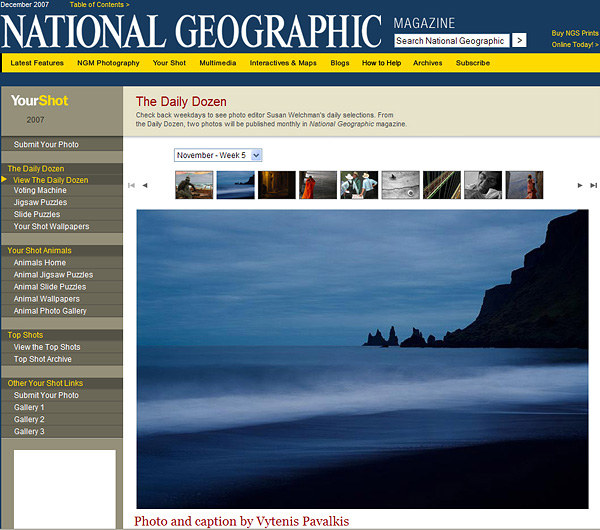The image size is (600, 530).
Task: Focus the Search National Geographic field
Action: (451, 41)
